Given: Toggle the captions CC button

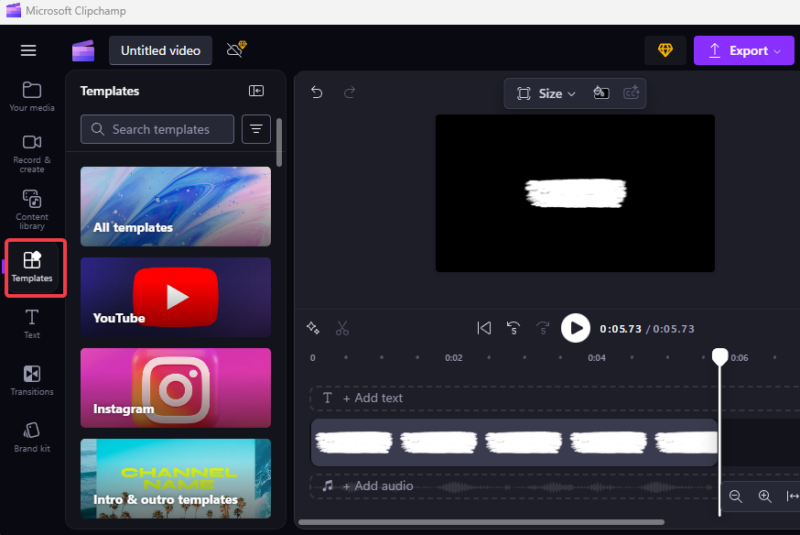Looking at the screenshot, I should tap(631, 93).
